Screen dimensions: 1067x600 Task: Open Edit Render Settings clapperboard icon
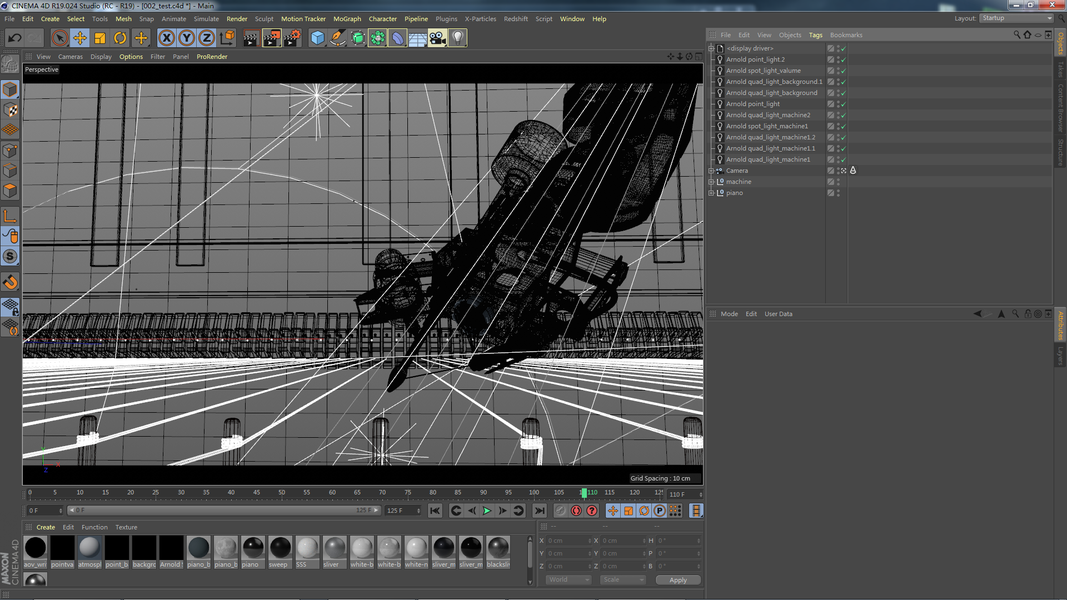pos(292,38)
